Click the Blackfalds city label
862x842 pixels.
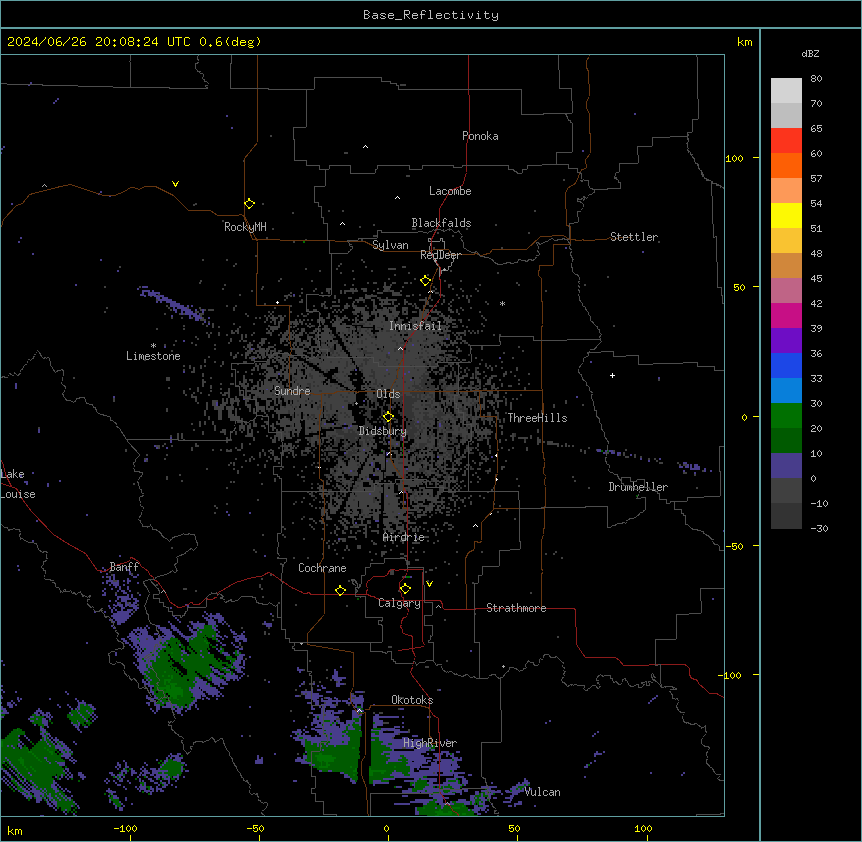[x=441, y=223]
